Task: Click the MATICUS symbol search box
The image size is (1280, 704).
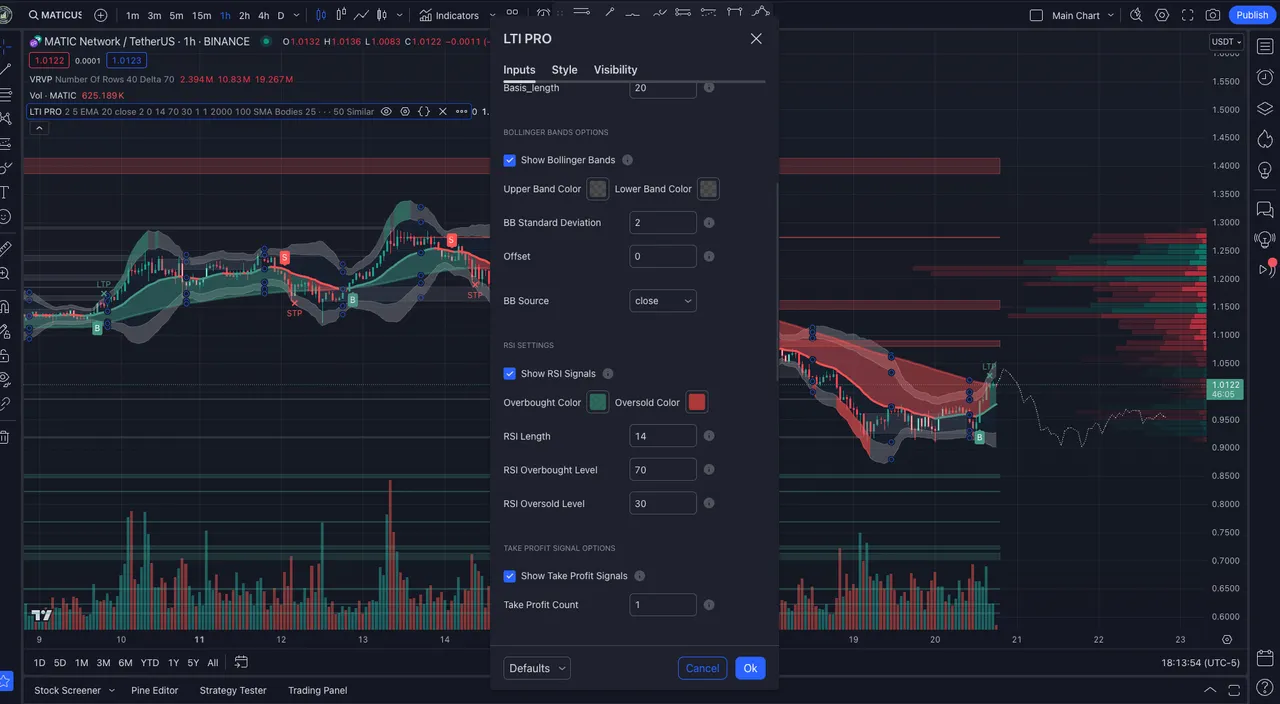Action: point(54,15)
